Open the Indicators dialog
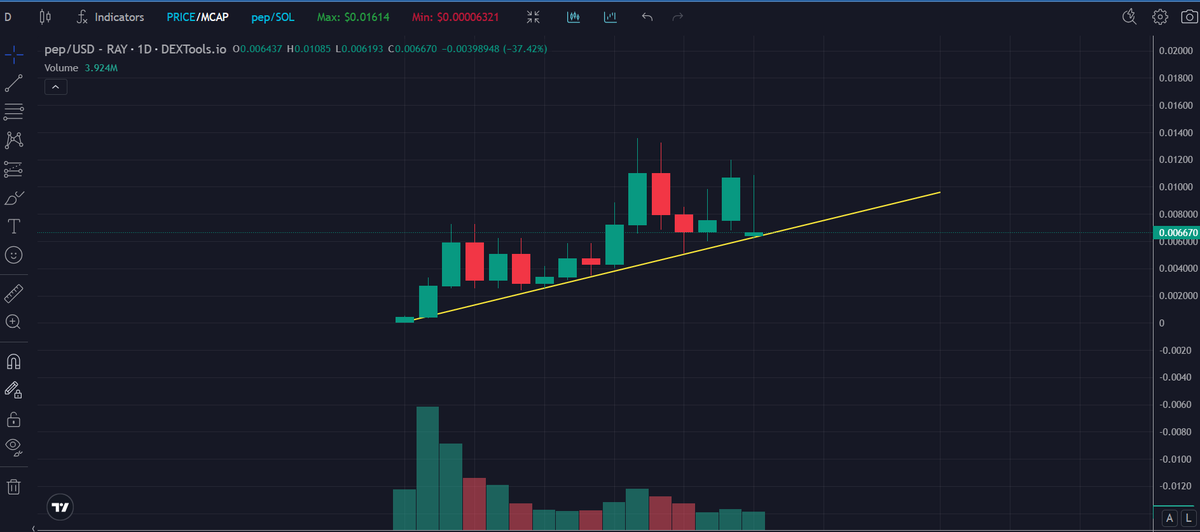The width and height of the screenshot is (1200, 532). 110,17
